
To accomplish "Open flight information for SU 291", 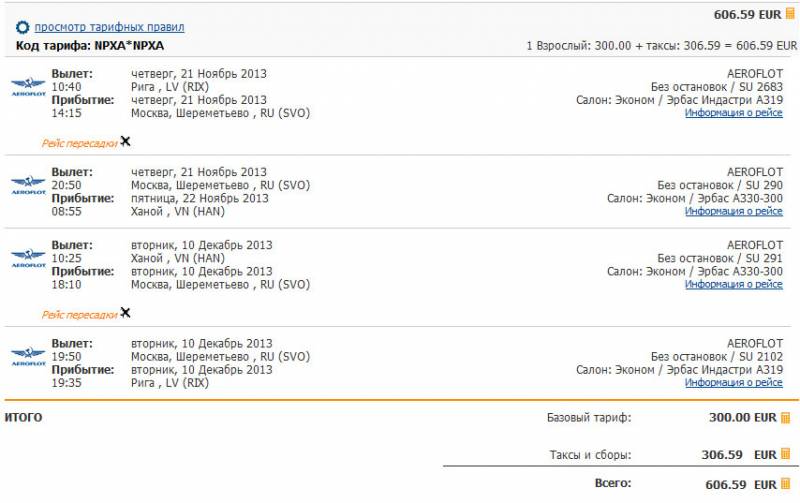I will pyautogui.click(x=734, y=284).
